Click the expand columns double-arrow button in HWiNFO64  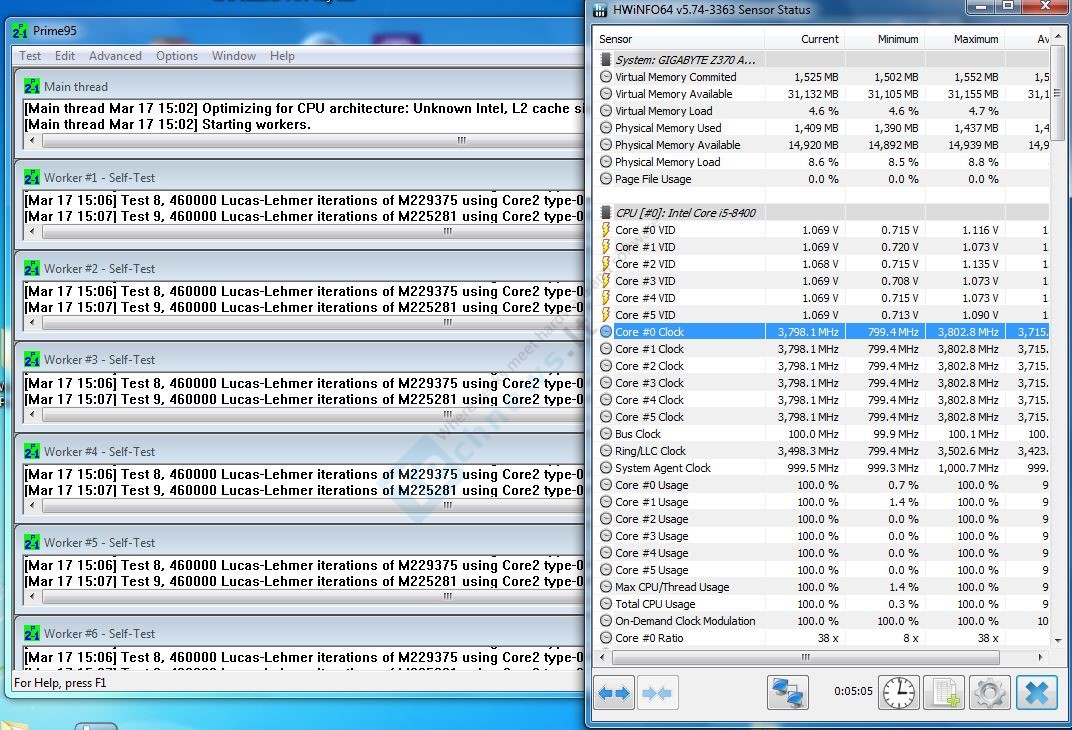tap(614, 693)
